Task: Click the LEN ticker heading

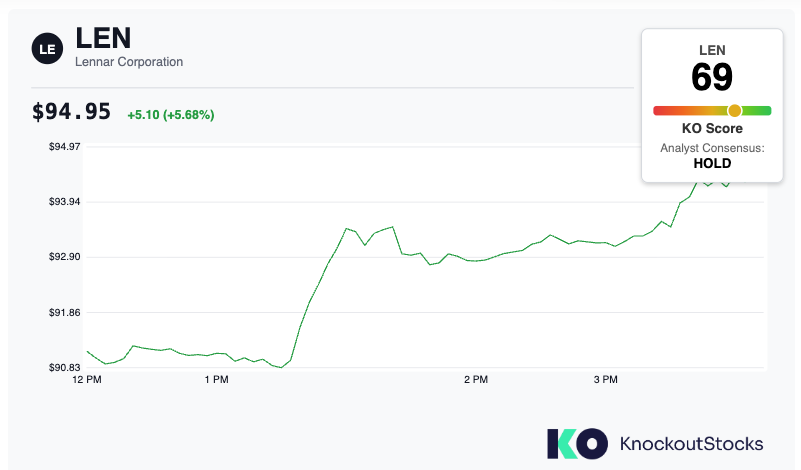Action: [x=103, y=38]
